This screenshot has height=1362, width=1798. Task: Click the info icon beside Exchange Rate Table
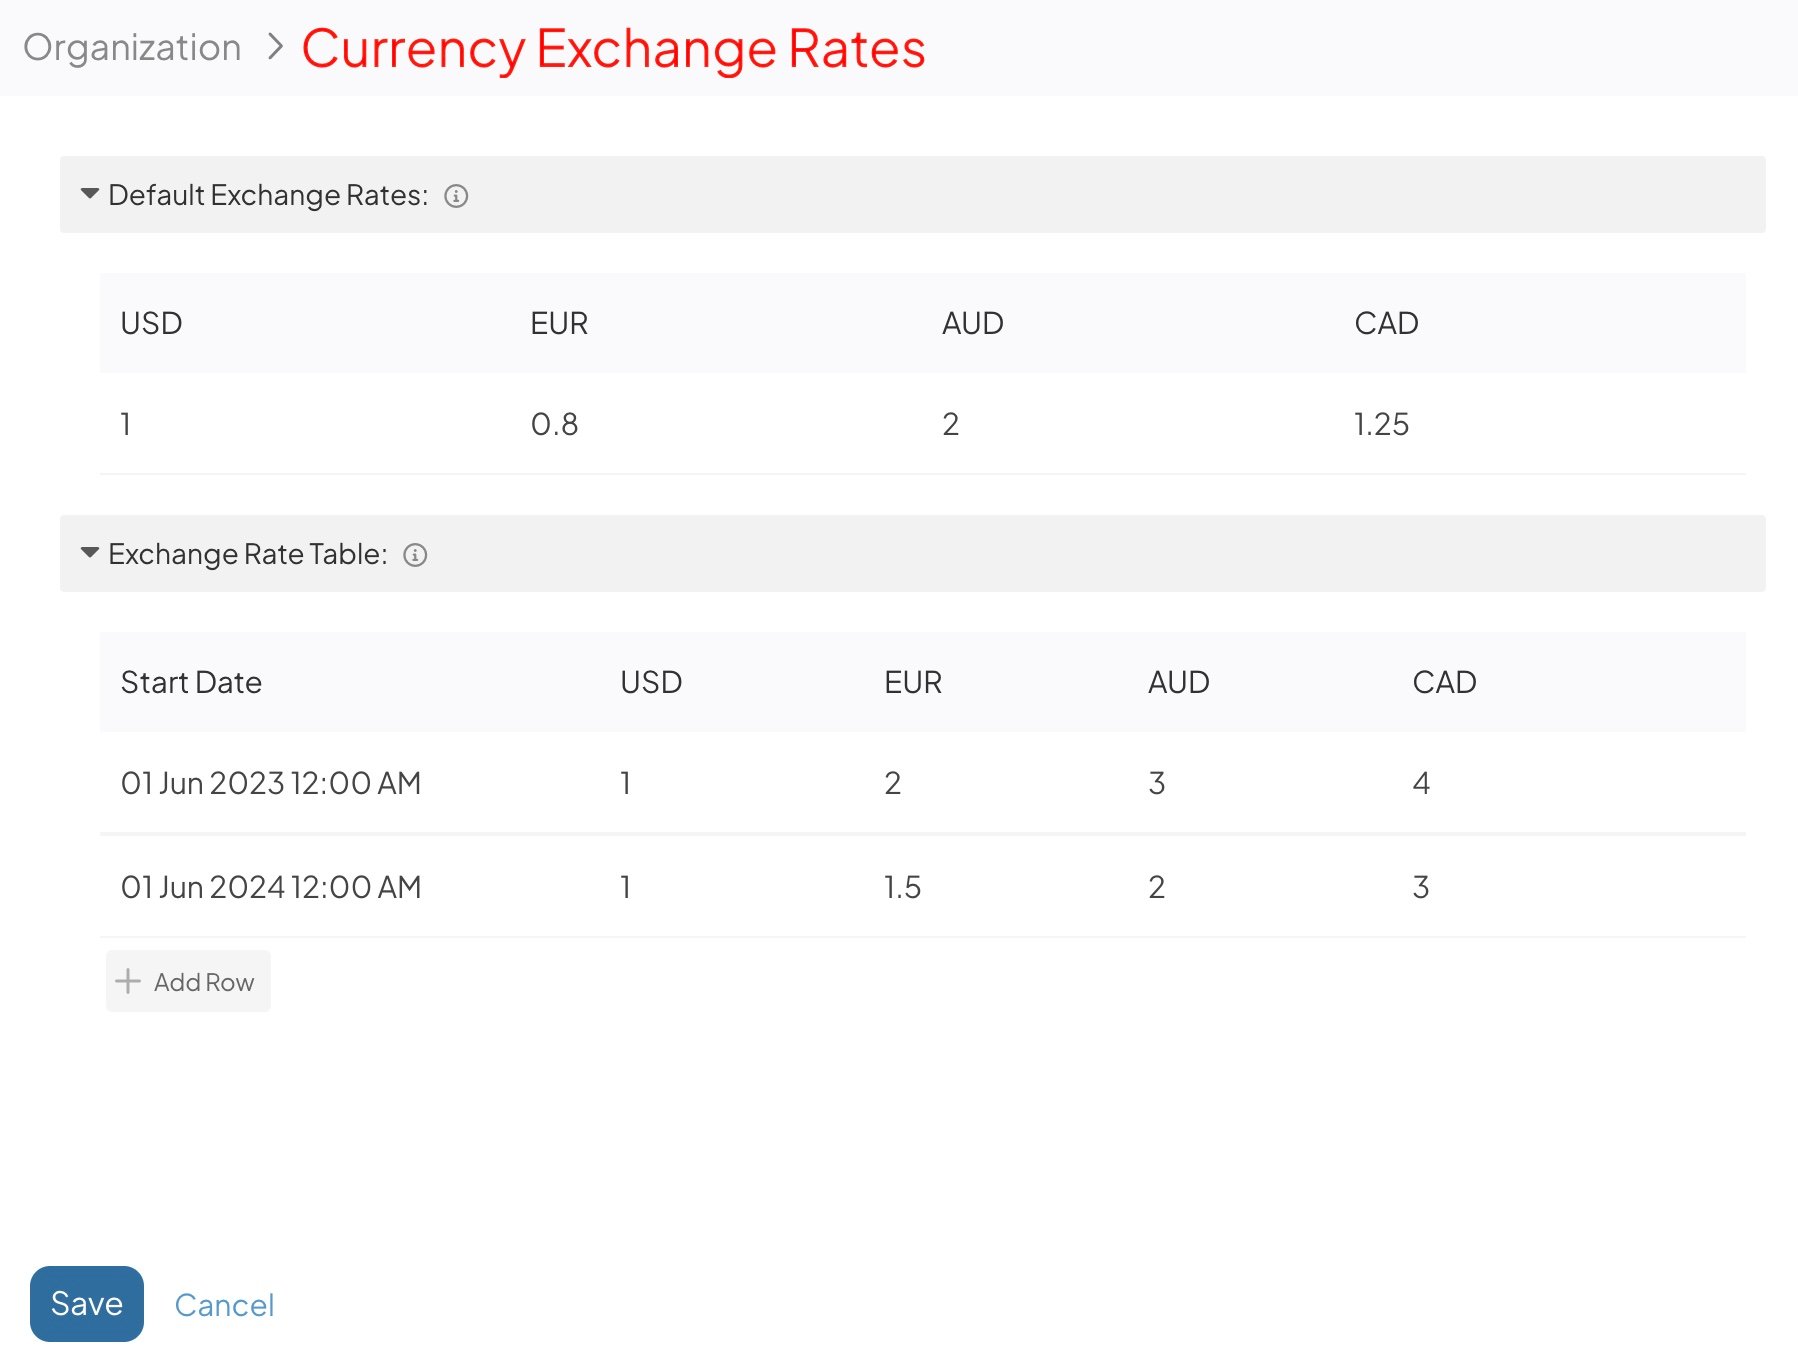[x=416, y=554]
